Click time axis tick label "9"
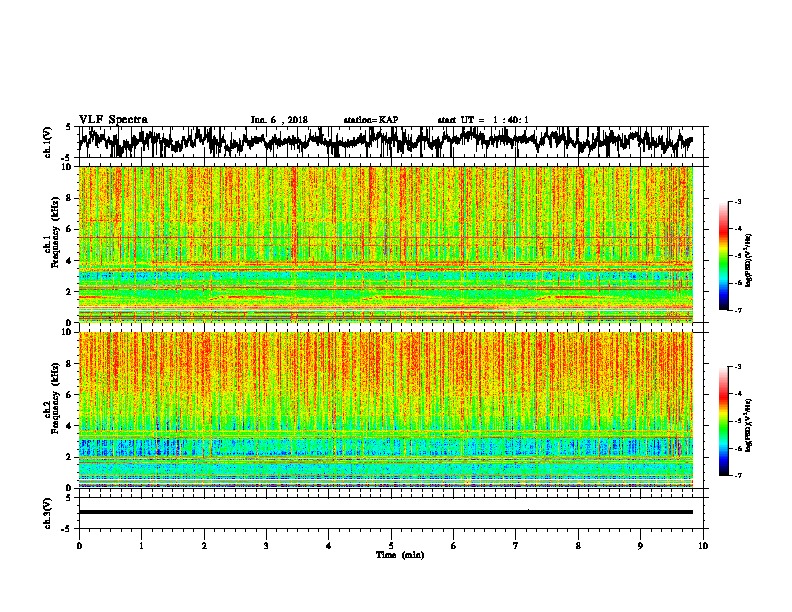792x612 pixels. click(640, 546)
